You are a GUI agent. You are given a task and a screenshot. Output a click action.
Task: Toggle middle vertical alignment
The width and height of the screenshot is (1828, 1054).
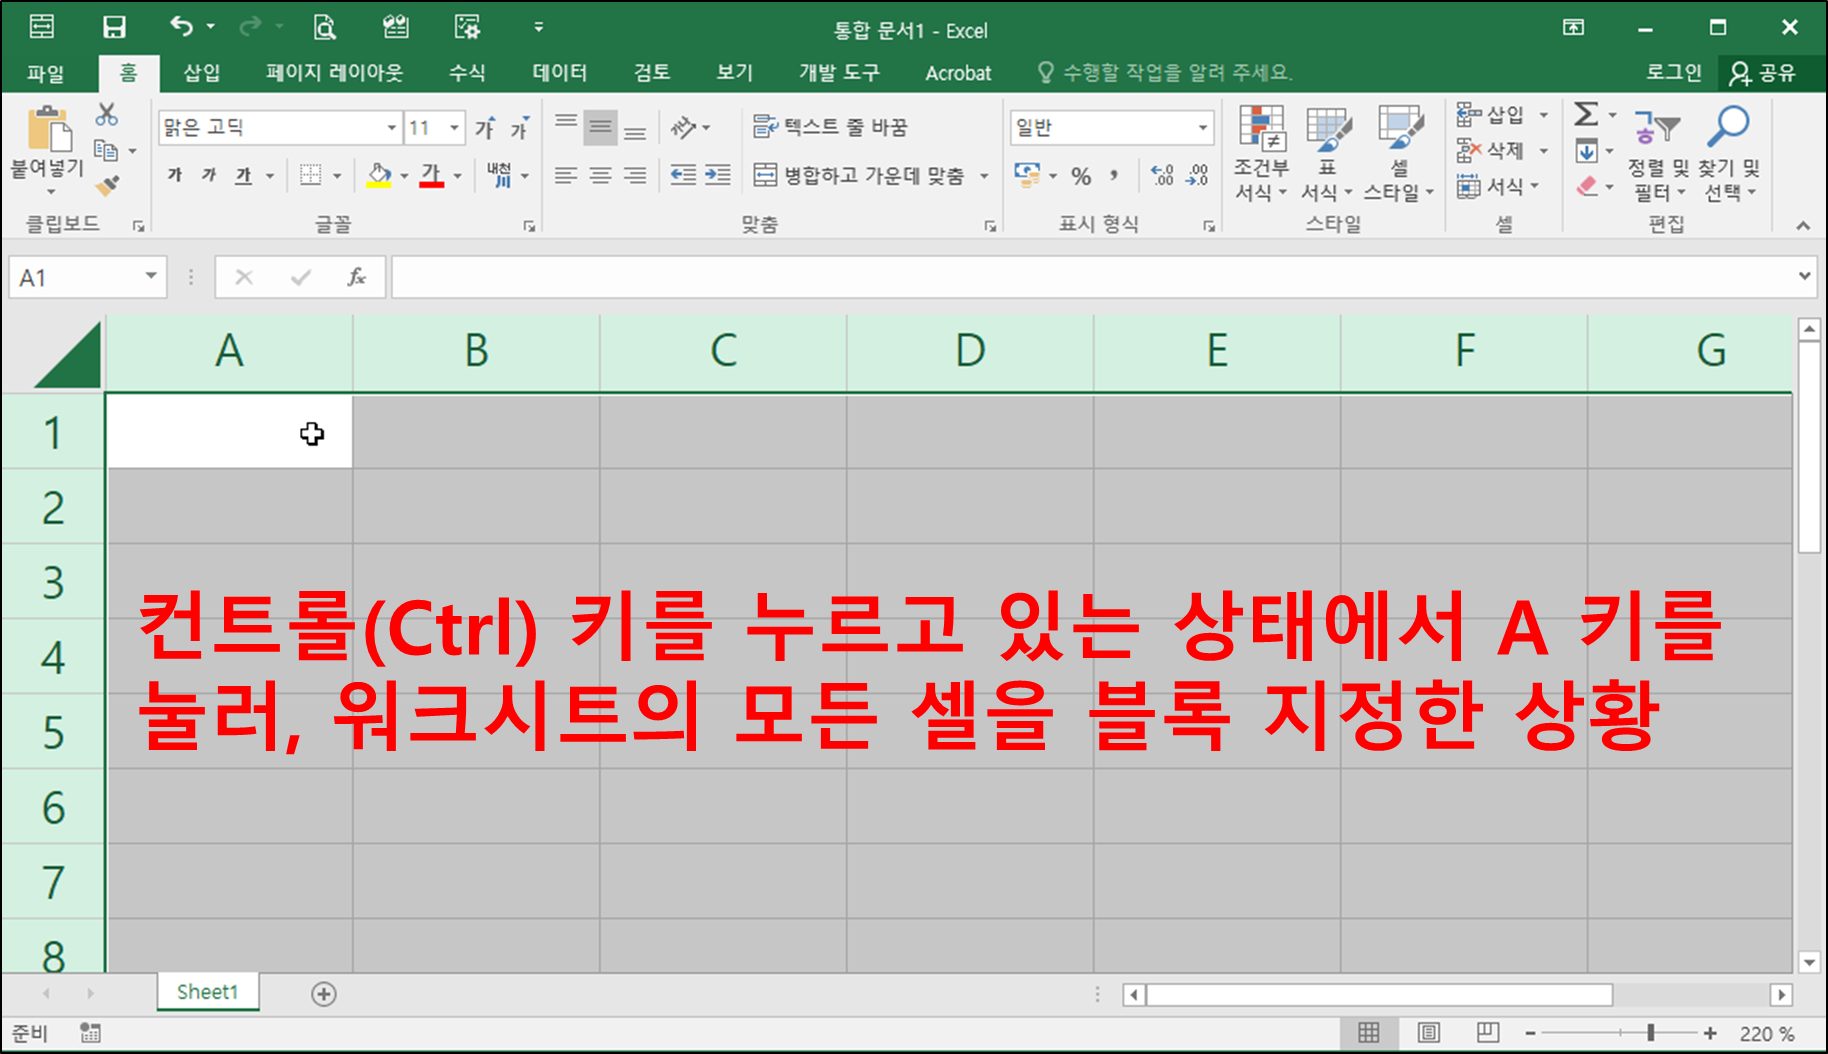pyautogui.click(x=600, y=127)
